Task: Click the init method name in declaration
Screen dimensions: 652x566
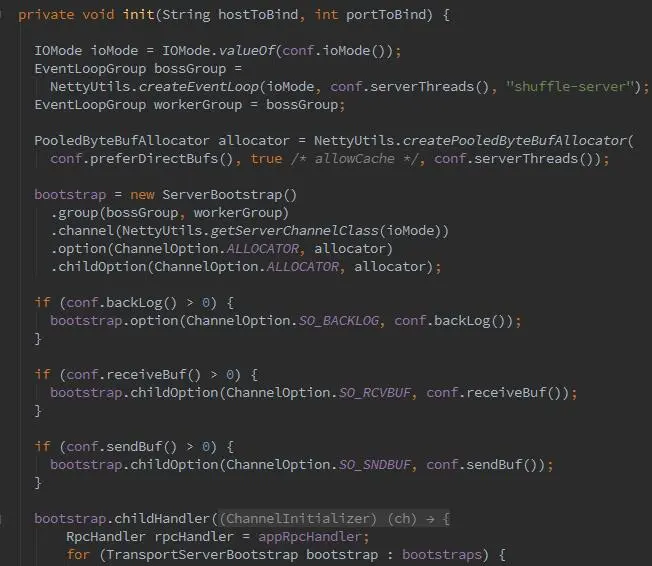Action: tap(138, 15)
